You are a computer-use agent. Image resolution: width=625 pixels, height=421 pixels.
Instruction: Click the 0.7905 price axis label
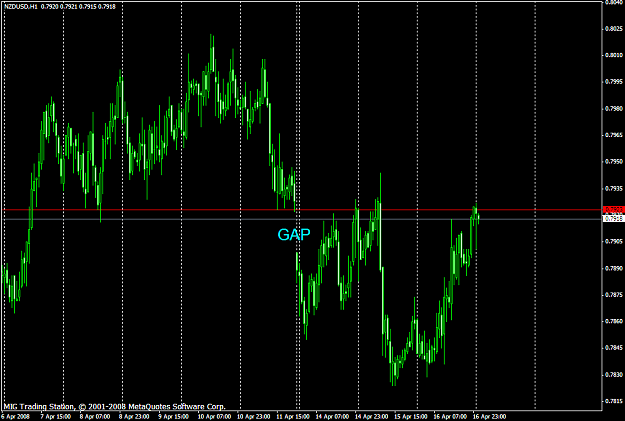[614, 242]
